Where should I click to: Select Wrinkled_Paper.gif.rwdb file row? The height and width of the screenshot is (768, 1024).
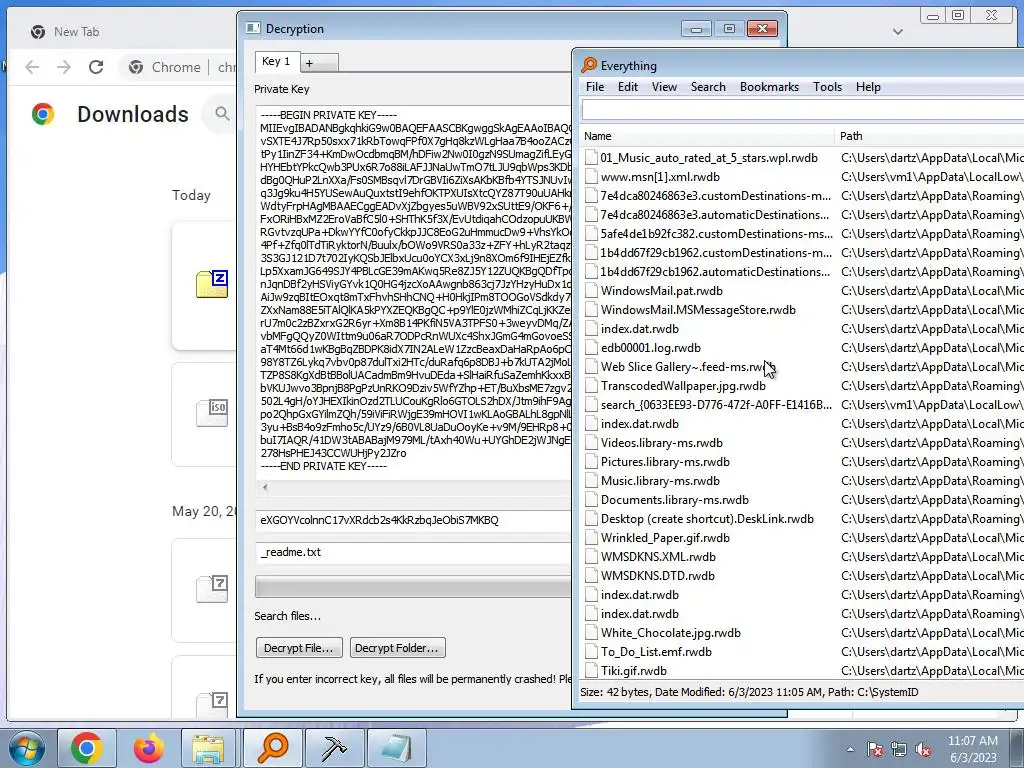665,537
